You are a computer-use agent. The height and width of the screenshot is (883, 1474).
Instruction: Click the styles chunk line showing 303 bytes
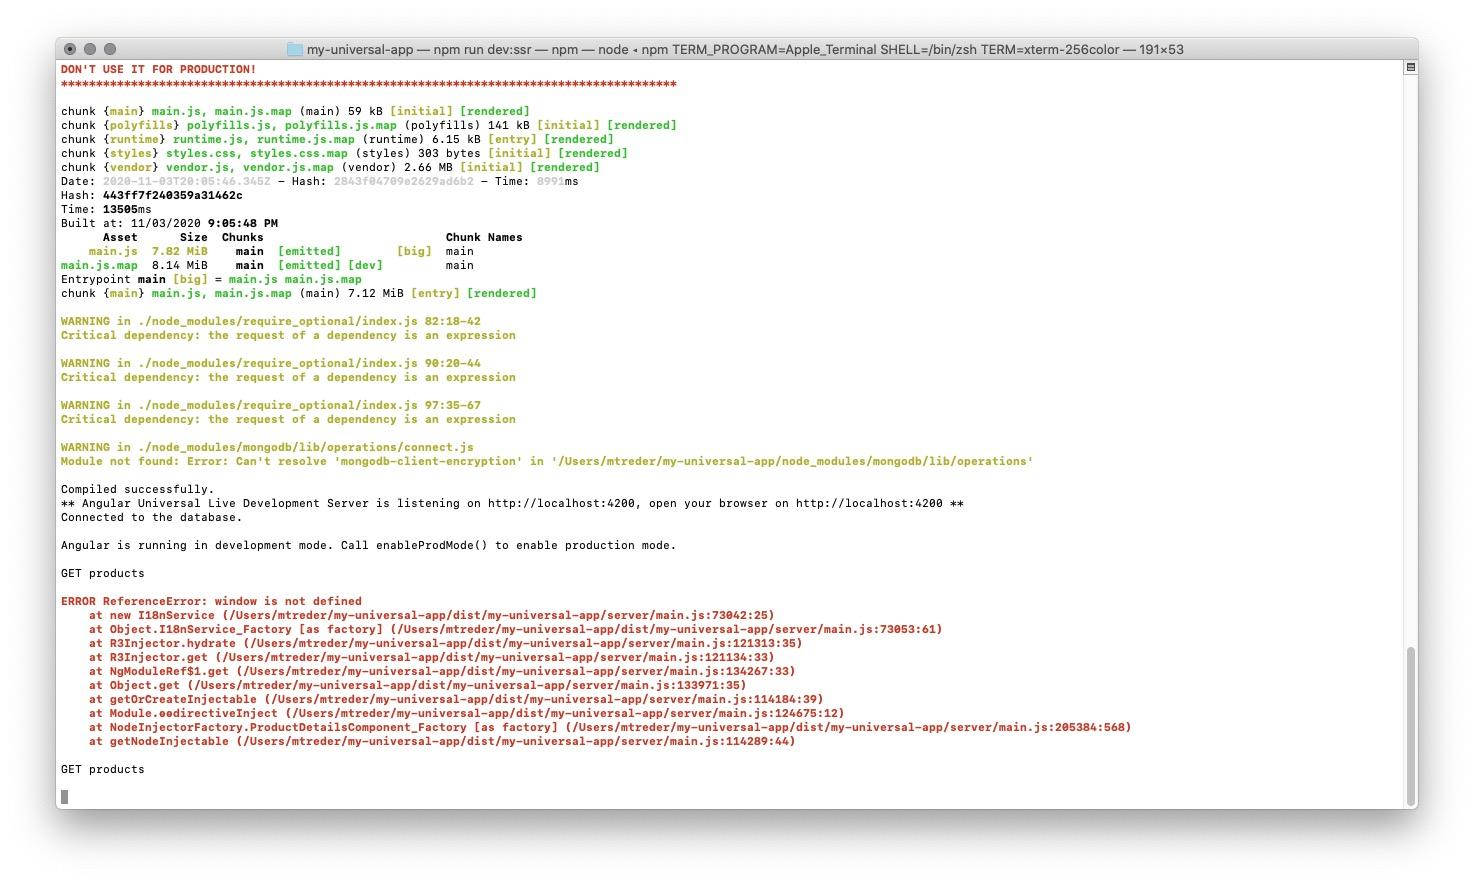click(x=344, y=153)
